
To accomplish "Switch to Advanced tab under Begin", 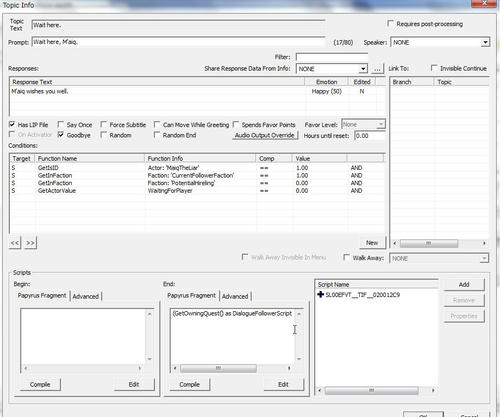I will (86, 296).
